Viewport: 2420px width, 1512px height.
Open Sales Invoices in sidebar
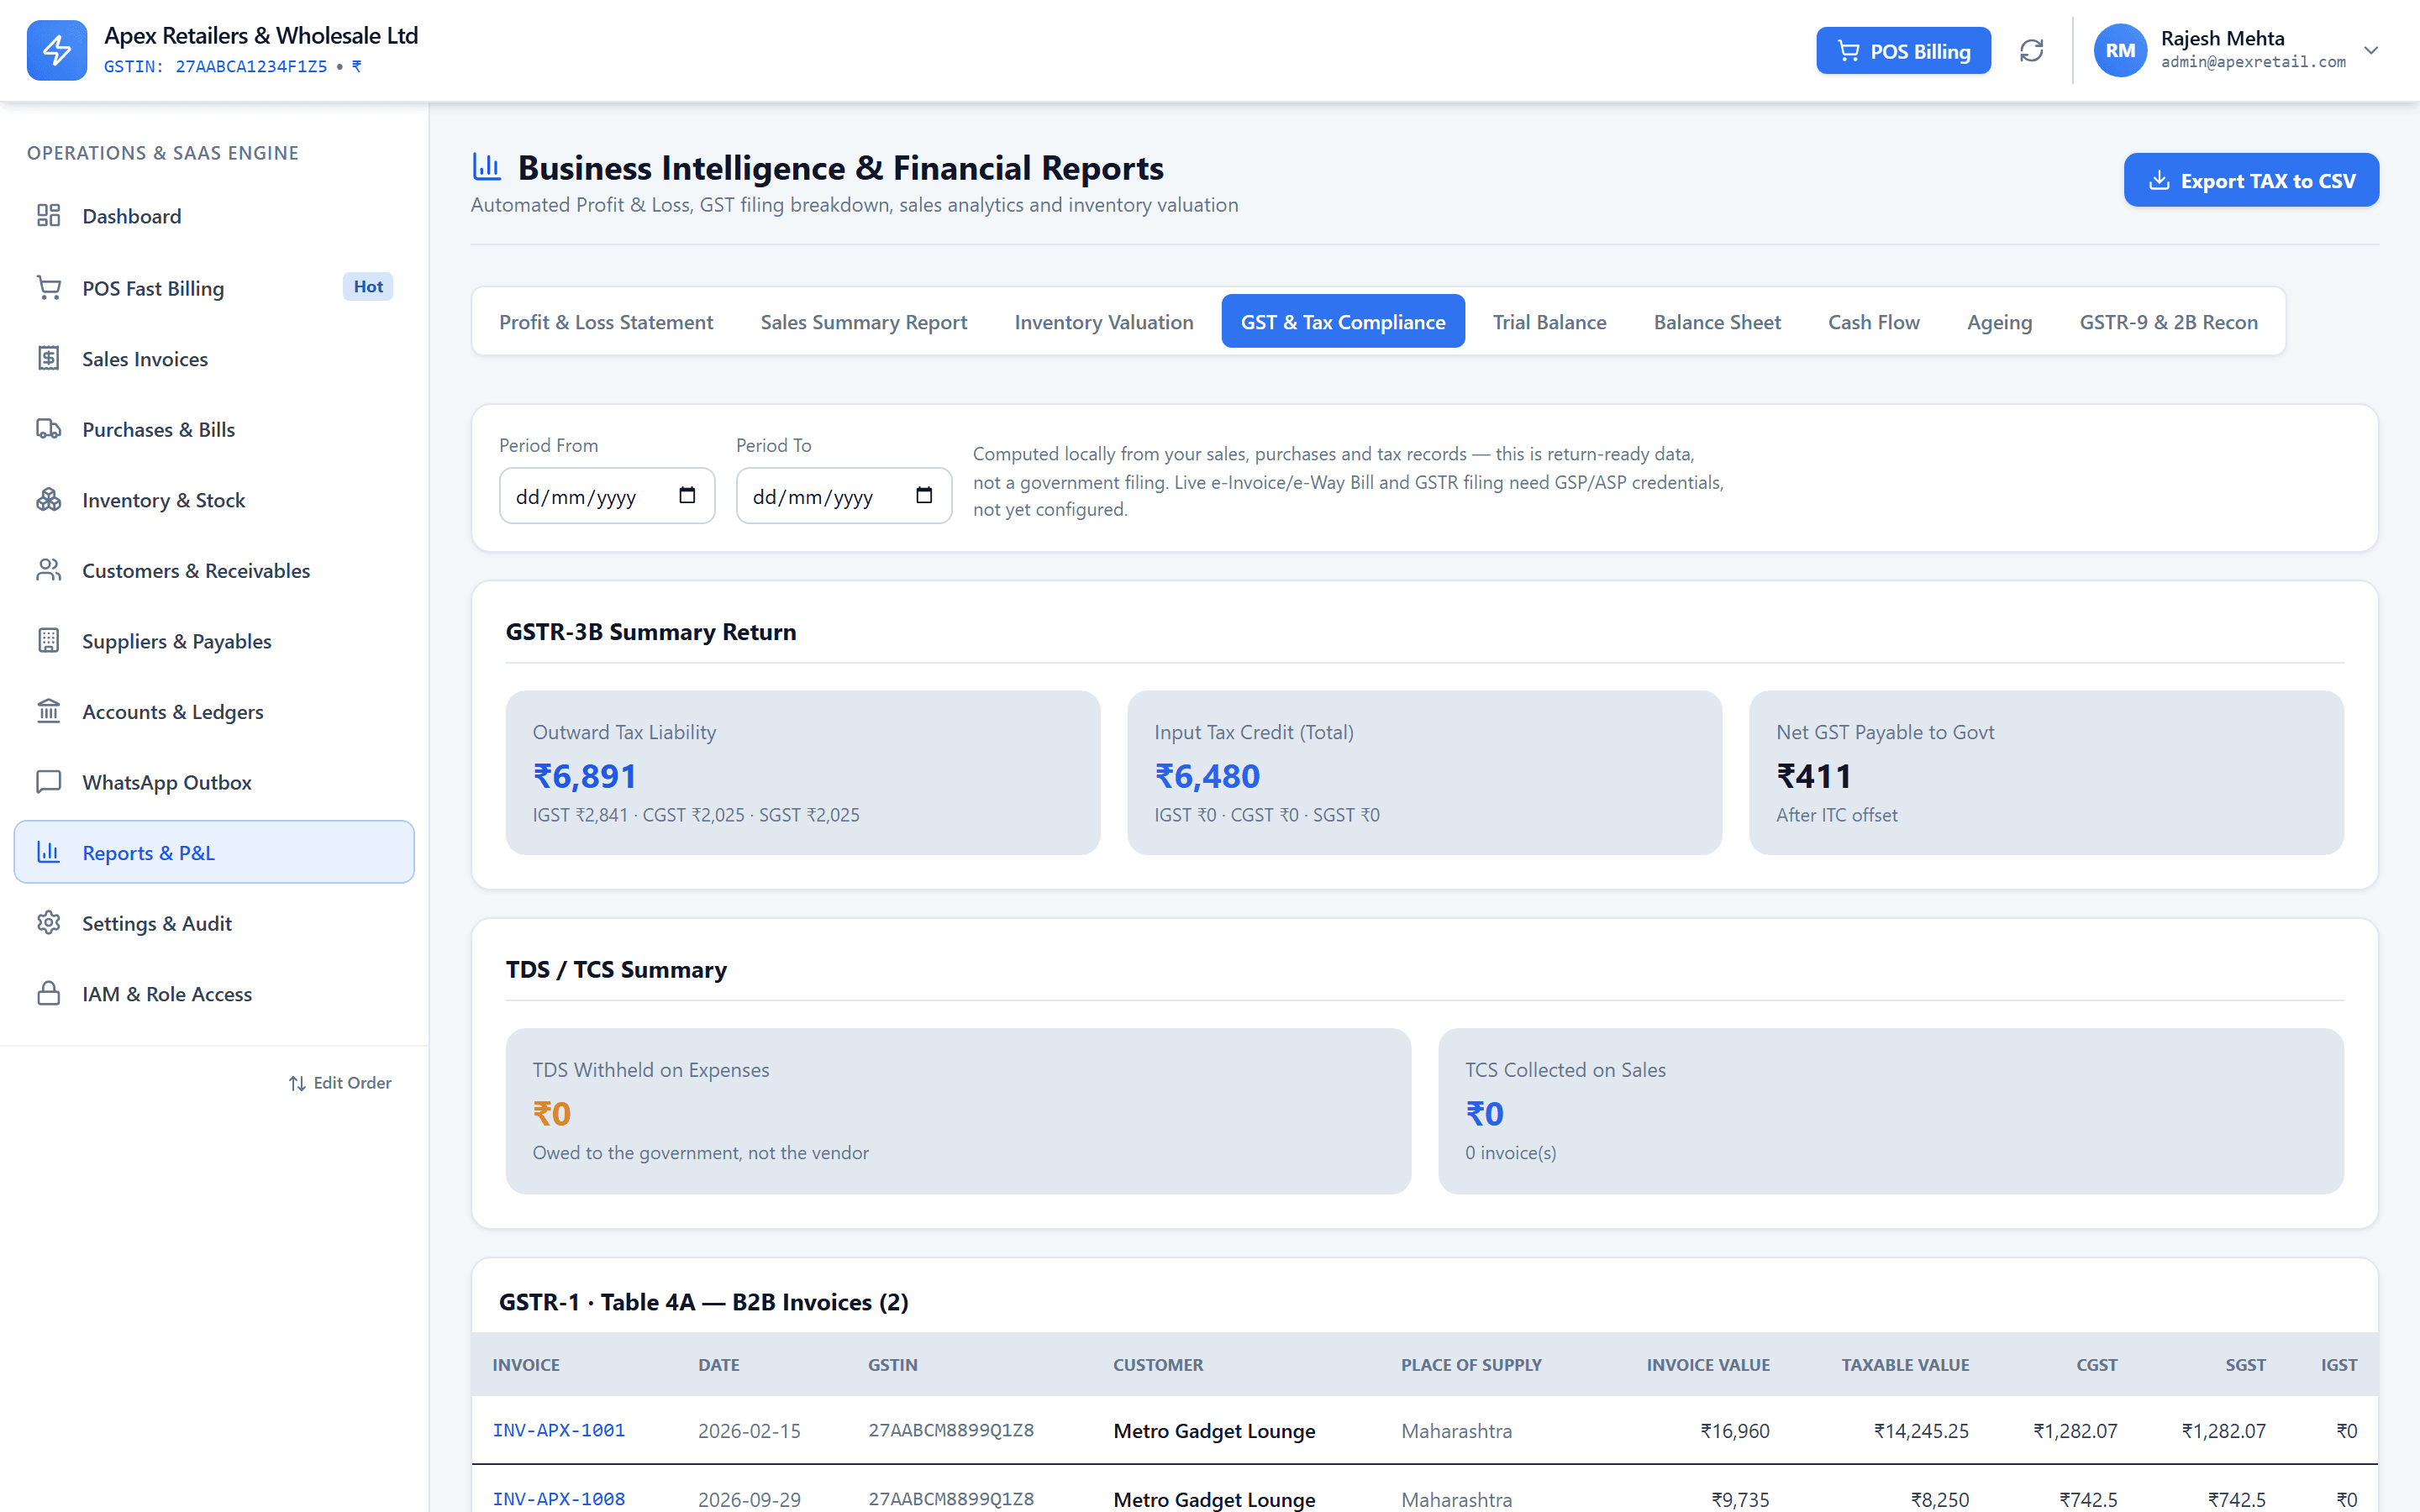coord(214,358)
